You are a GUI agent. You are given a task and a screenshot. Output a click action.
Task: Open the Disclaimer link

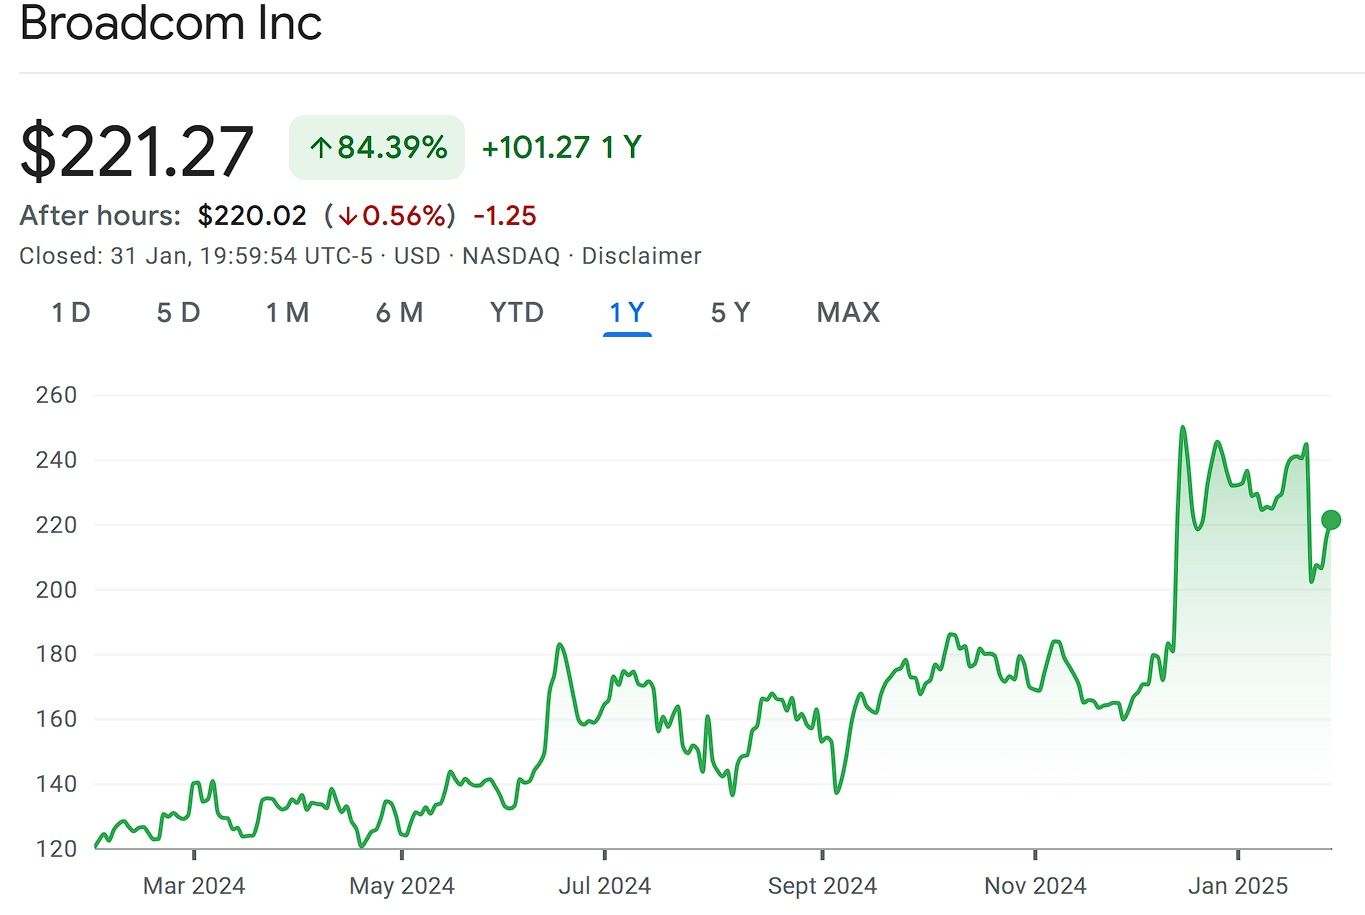pyautogui.click(x=642, y=255)
